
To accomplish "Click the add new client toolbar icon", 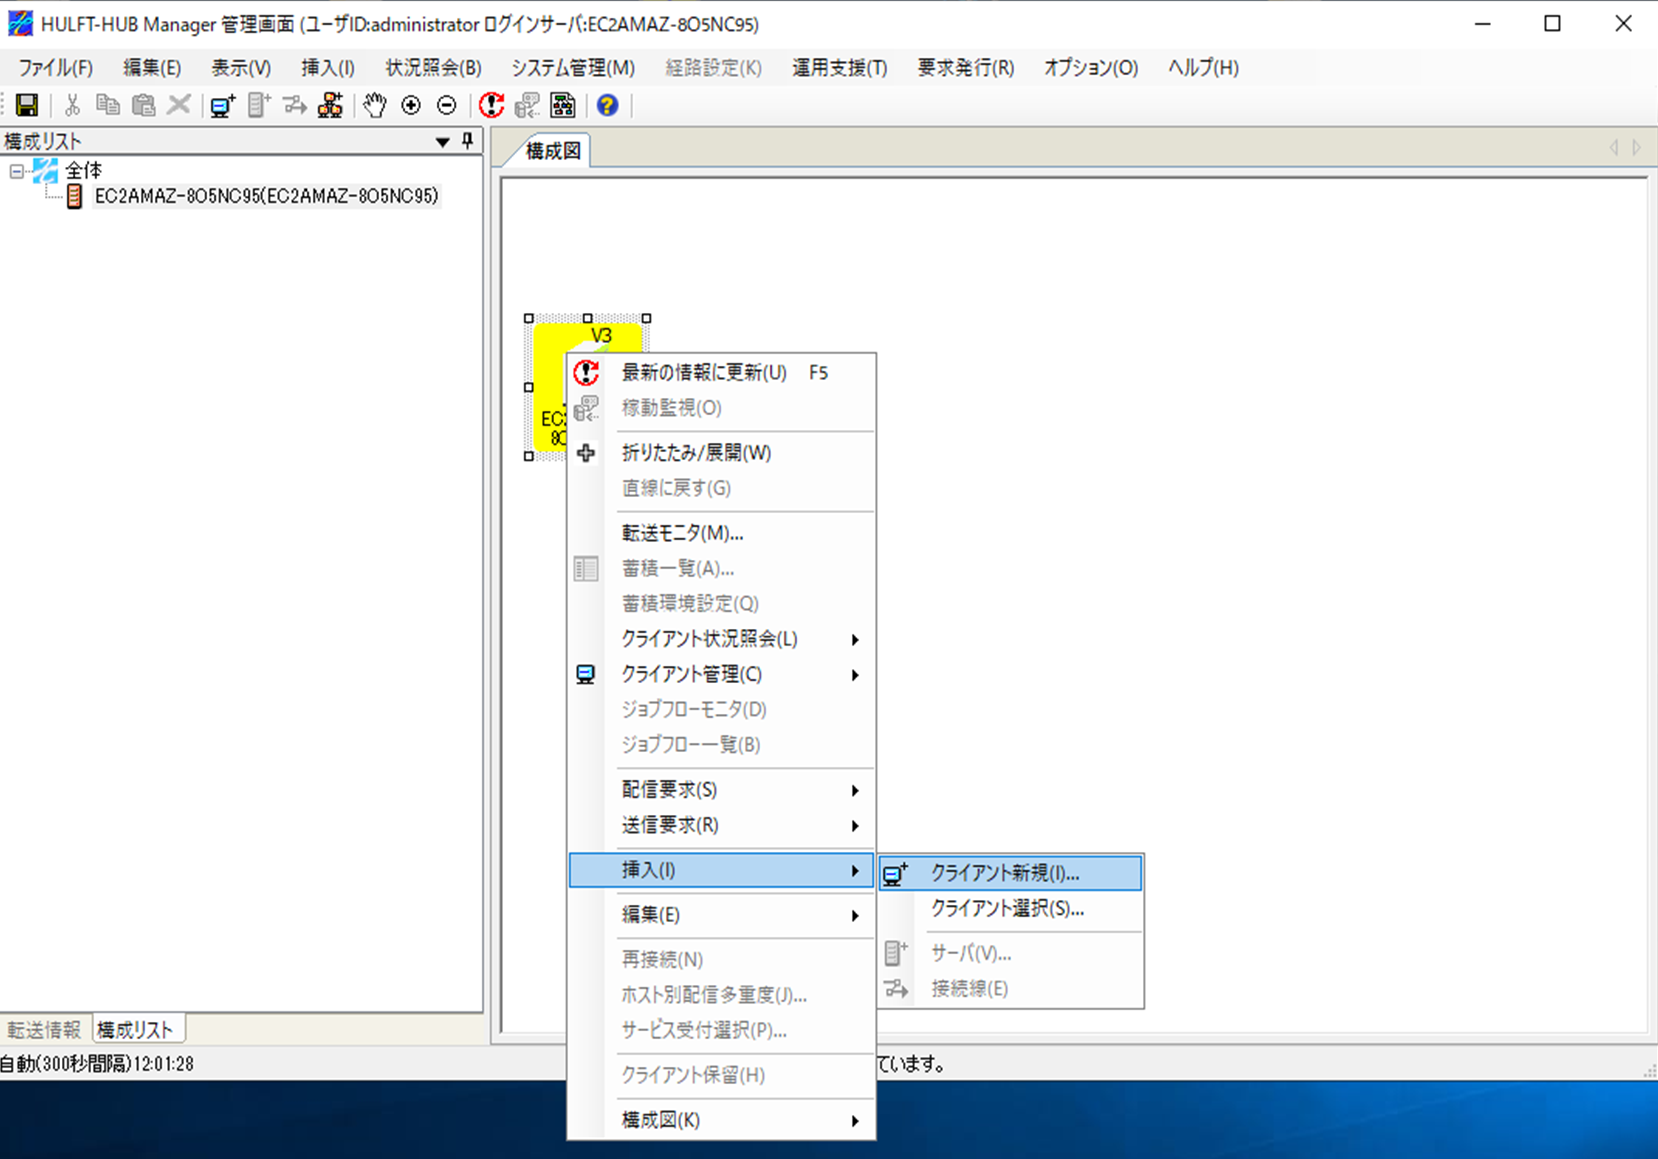I will click(x=223, y=105).
